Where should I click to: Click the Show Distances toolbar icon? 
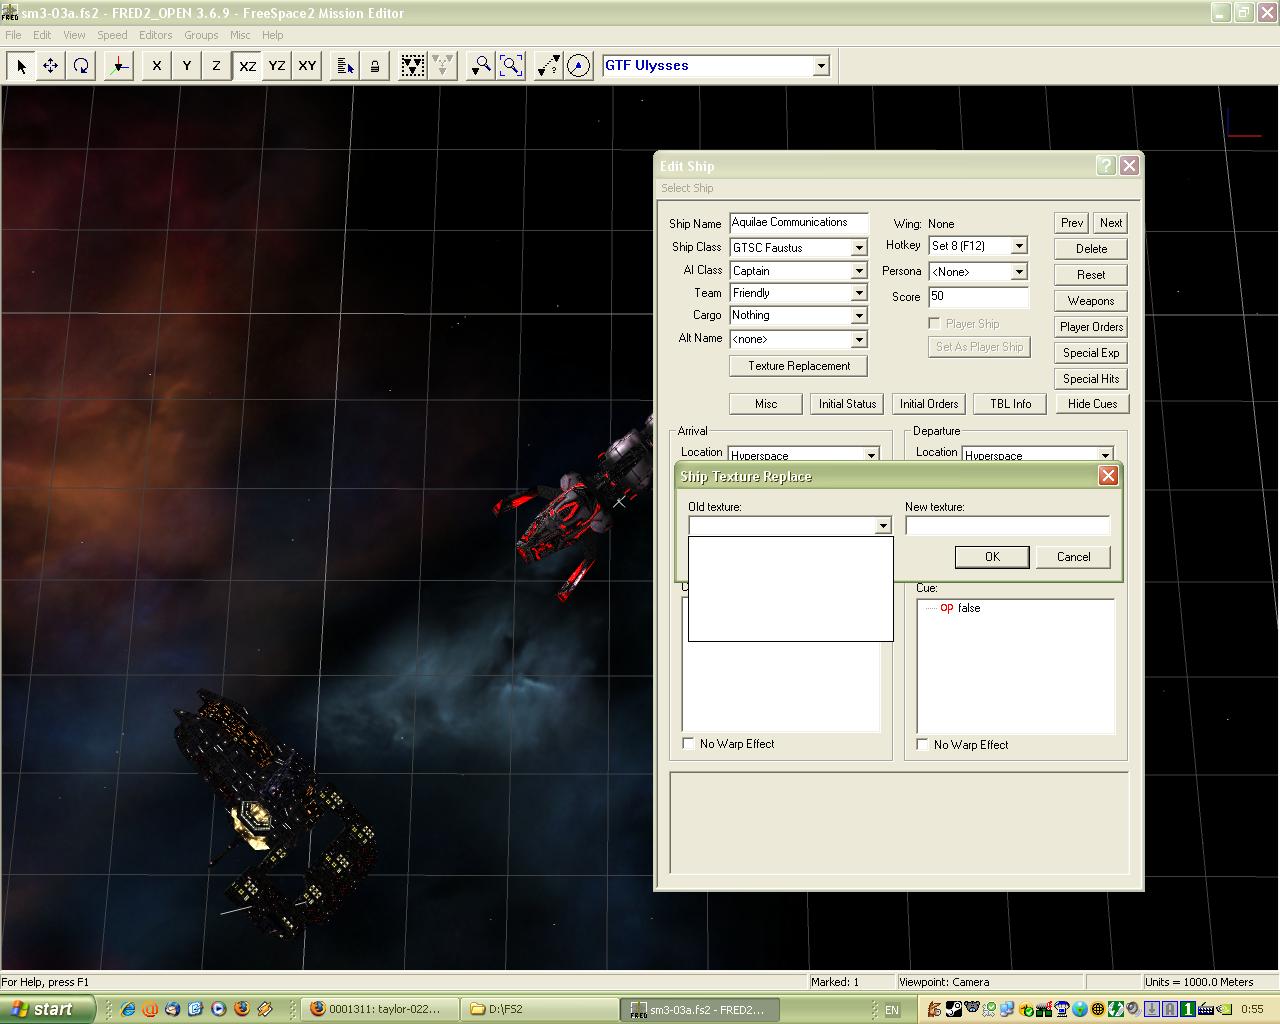click(548, 66)
